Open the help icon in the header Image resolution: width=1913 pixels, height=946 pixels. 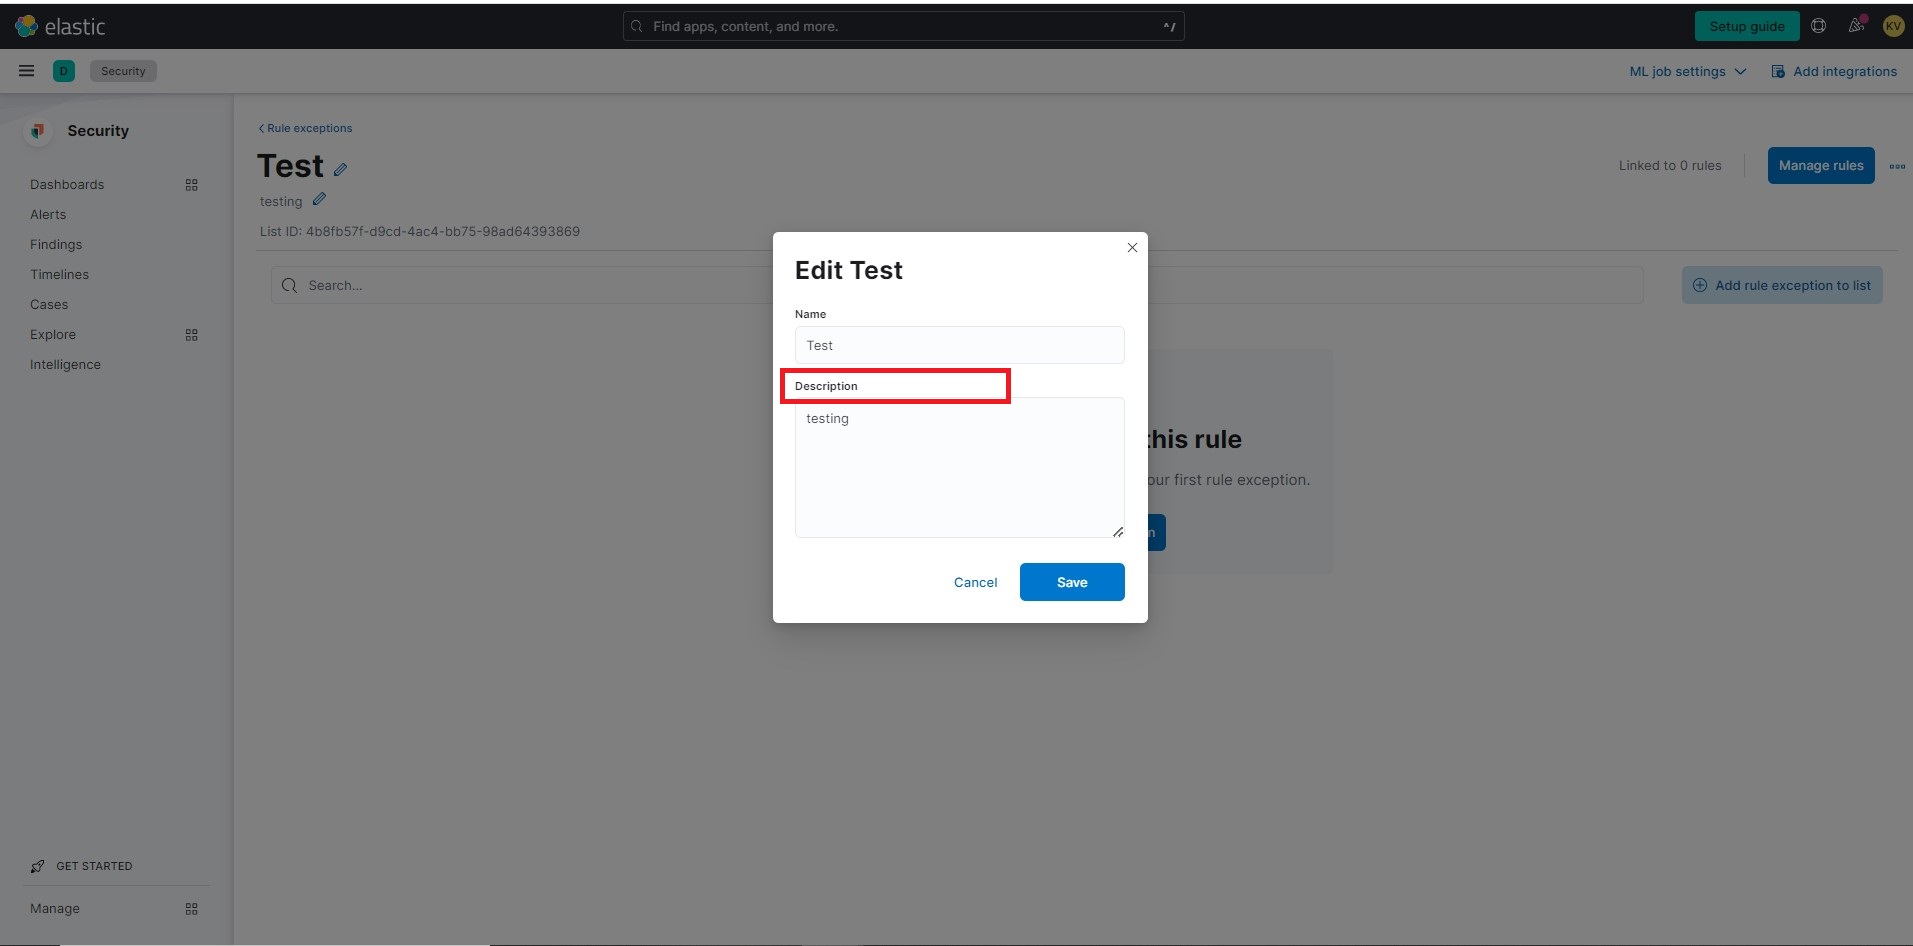click(1818, 25)
